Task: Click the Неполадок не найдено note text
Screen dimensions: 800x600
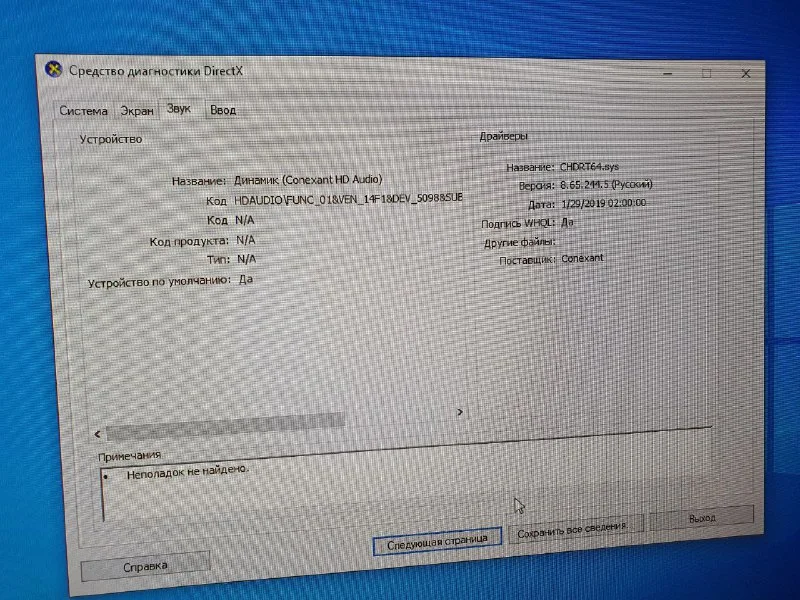Action: tap(187, 473)
